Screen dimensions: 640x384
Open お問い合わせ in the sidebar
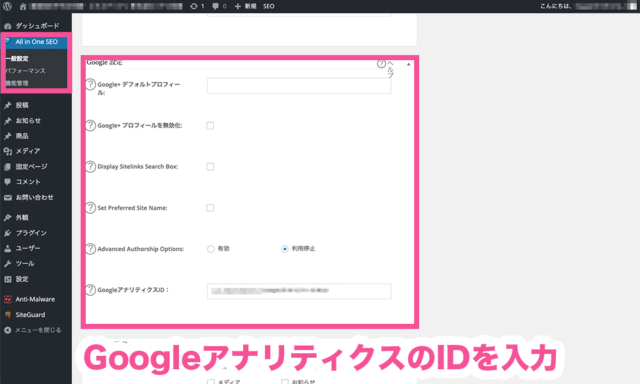pos(35,197)
